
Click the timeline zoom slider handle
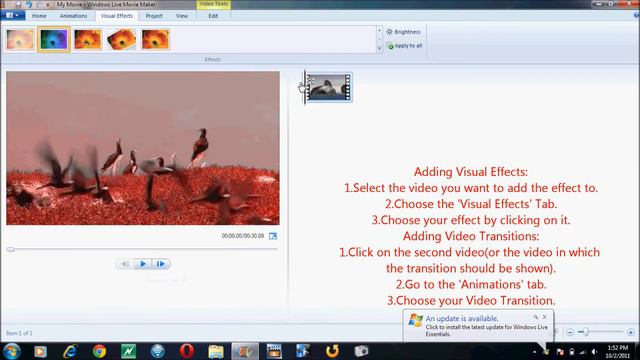[586, 332]
